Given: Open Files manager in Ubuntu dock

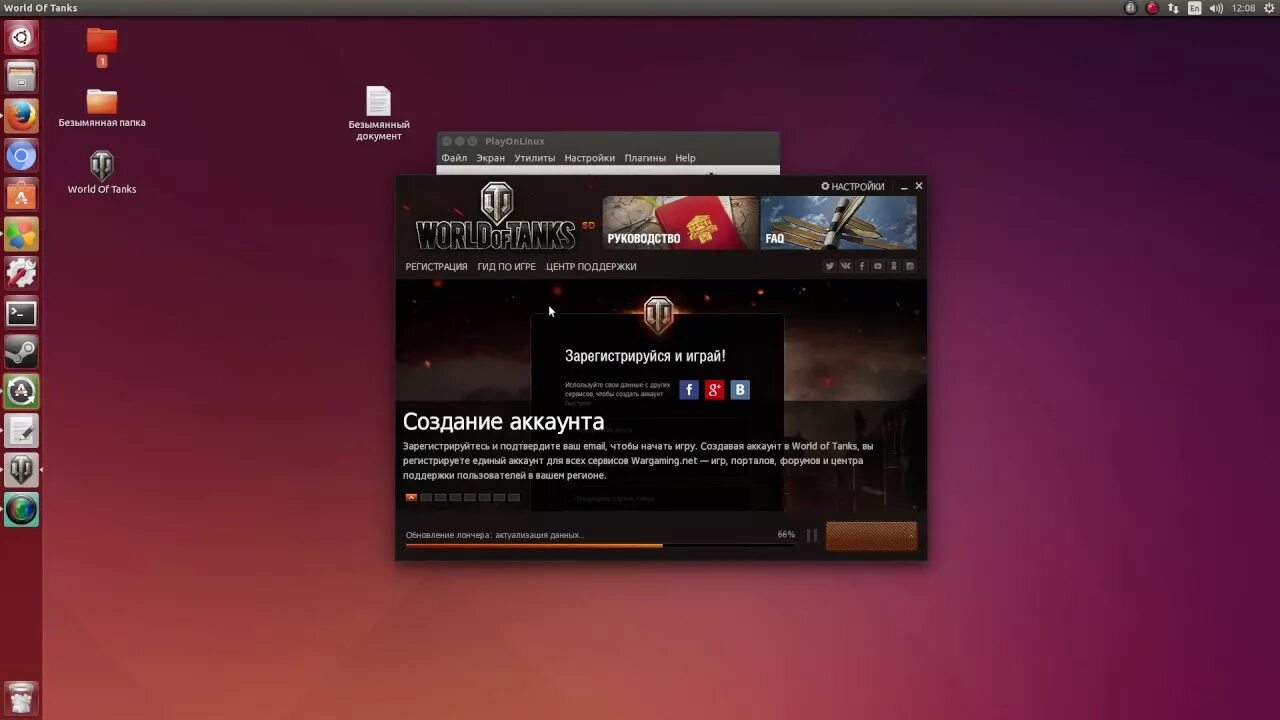Looking at the screenshot, I should pyautogui.click(x=21, y=77).
